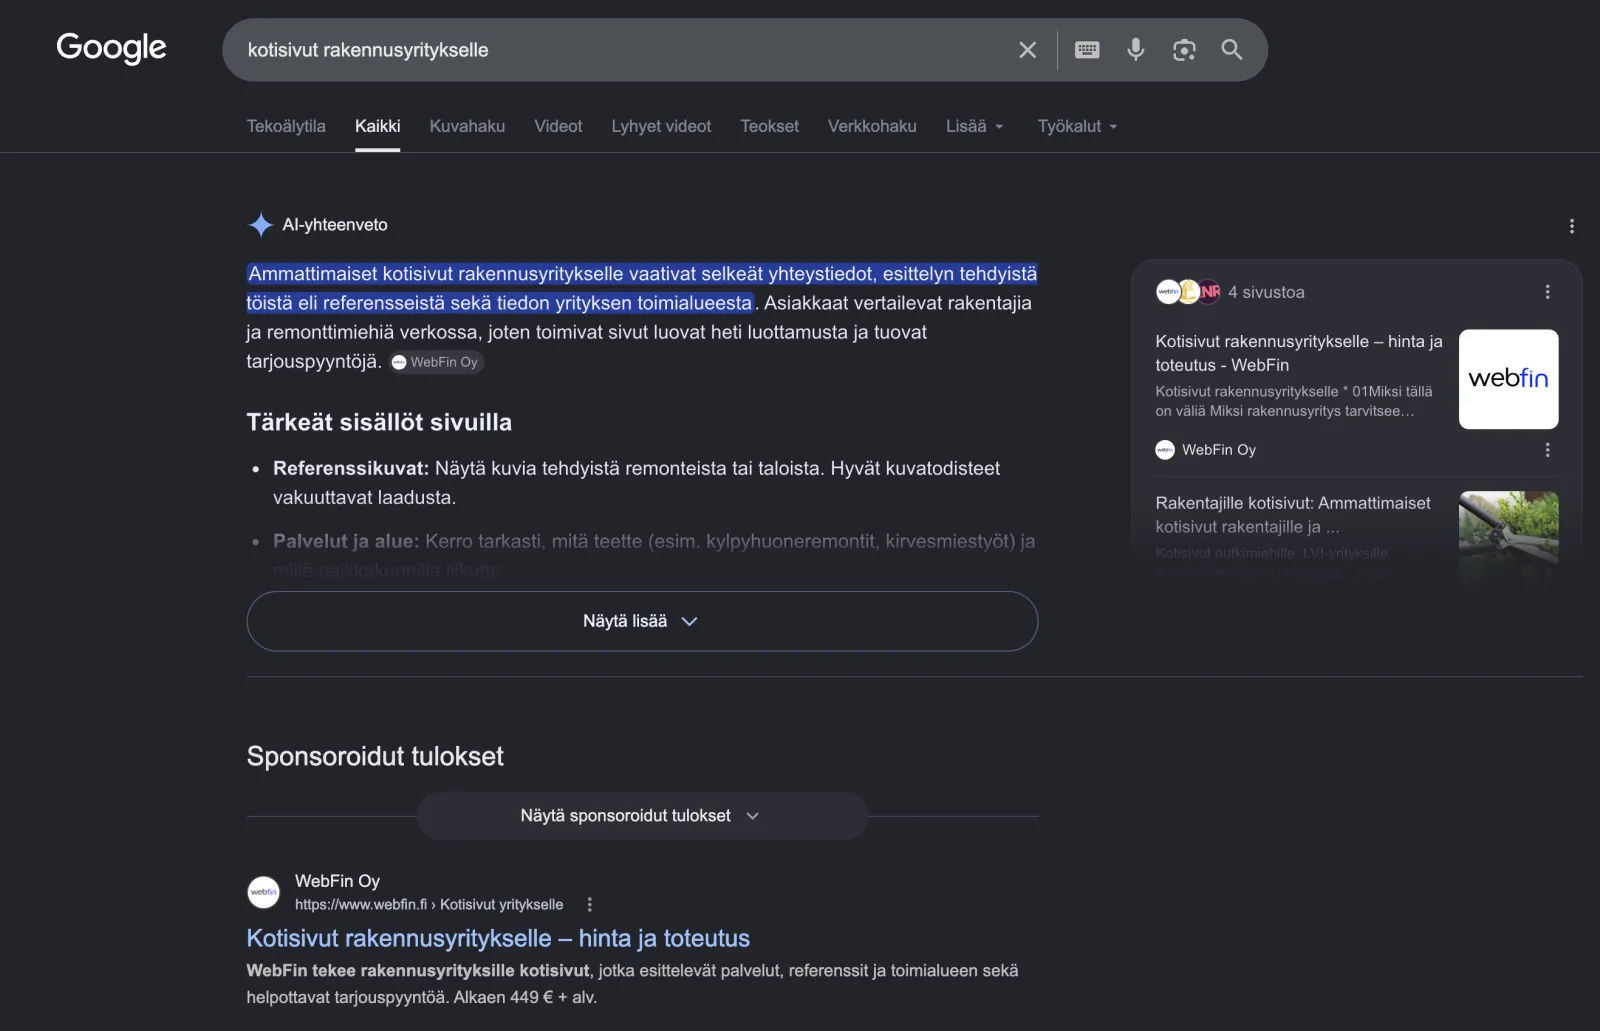Image resolution: width=1600 pixels, height=1031 pixels.
Task: Click the AI-yhteenveto sparkle icon
Action: 260,225
